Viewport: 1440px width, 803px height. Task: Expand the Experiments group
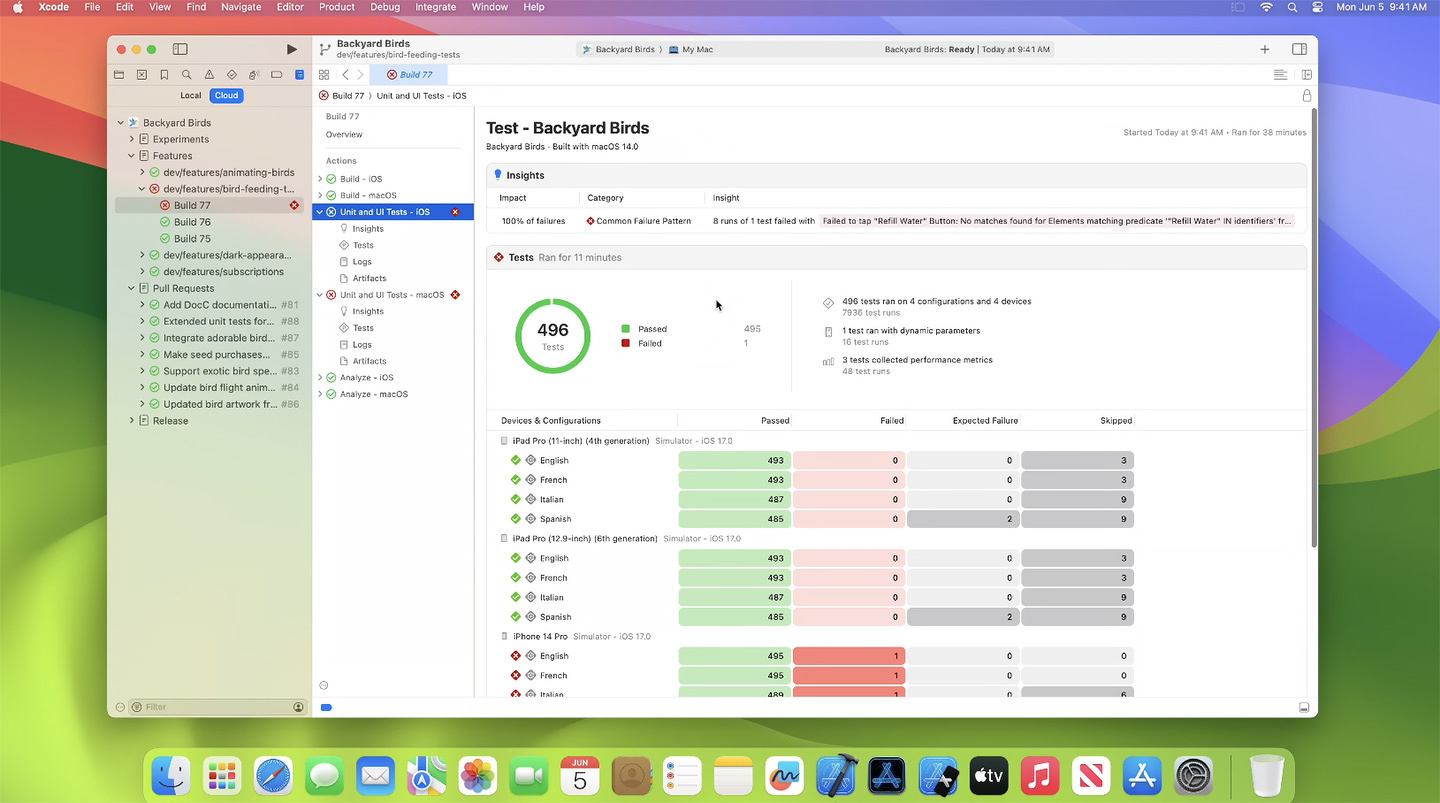pos(131,139)
